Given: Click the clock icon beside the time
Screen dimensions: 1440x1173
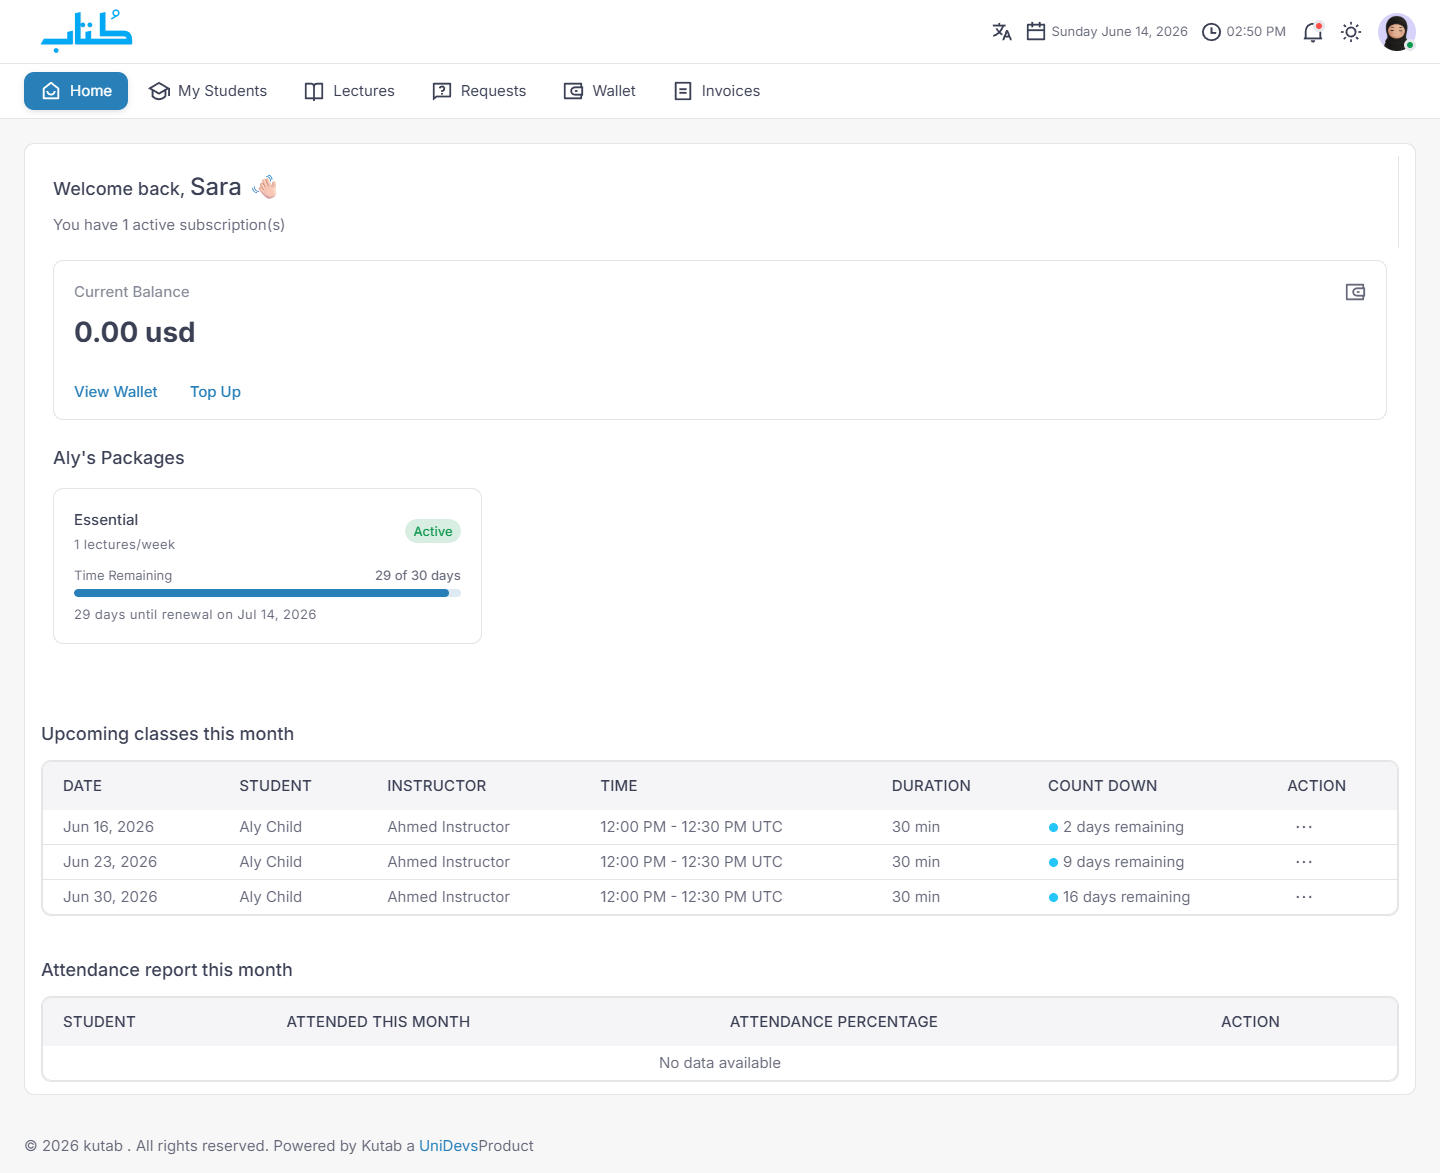Looking at the screenshot, I should coord(1211,32).
